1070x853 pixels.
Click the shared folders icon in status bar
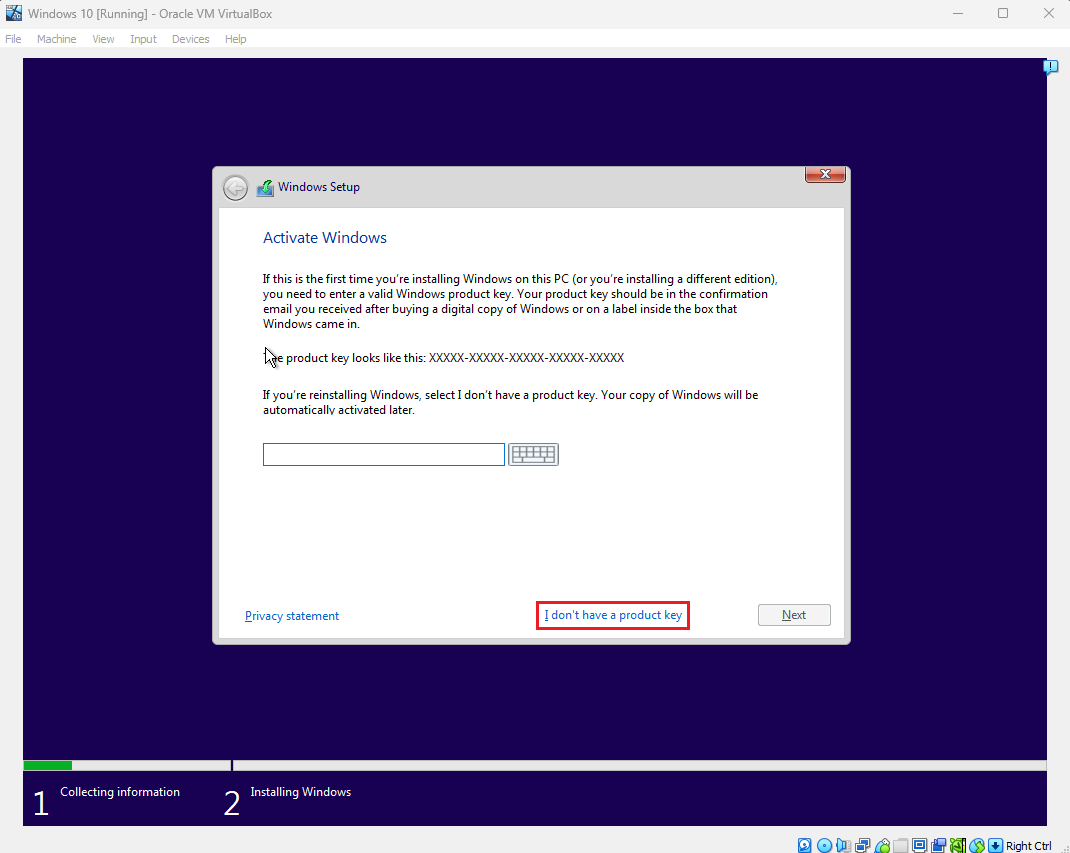pyautogui.click(x=901, y=845)
